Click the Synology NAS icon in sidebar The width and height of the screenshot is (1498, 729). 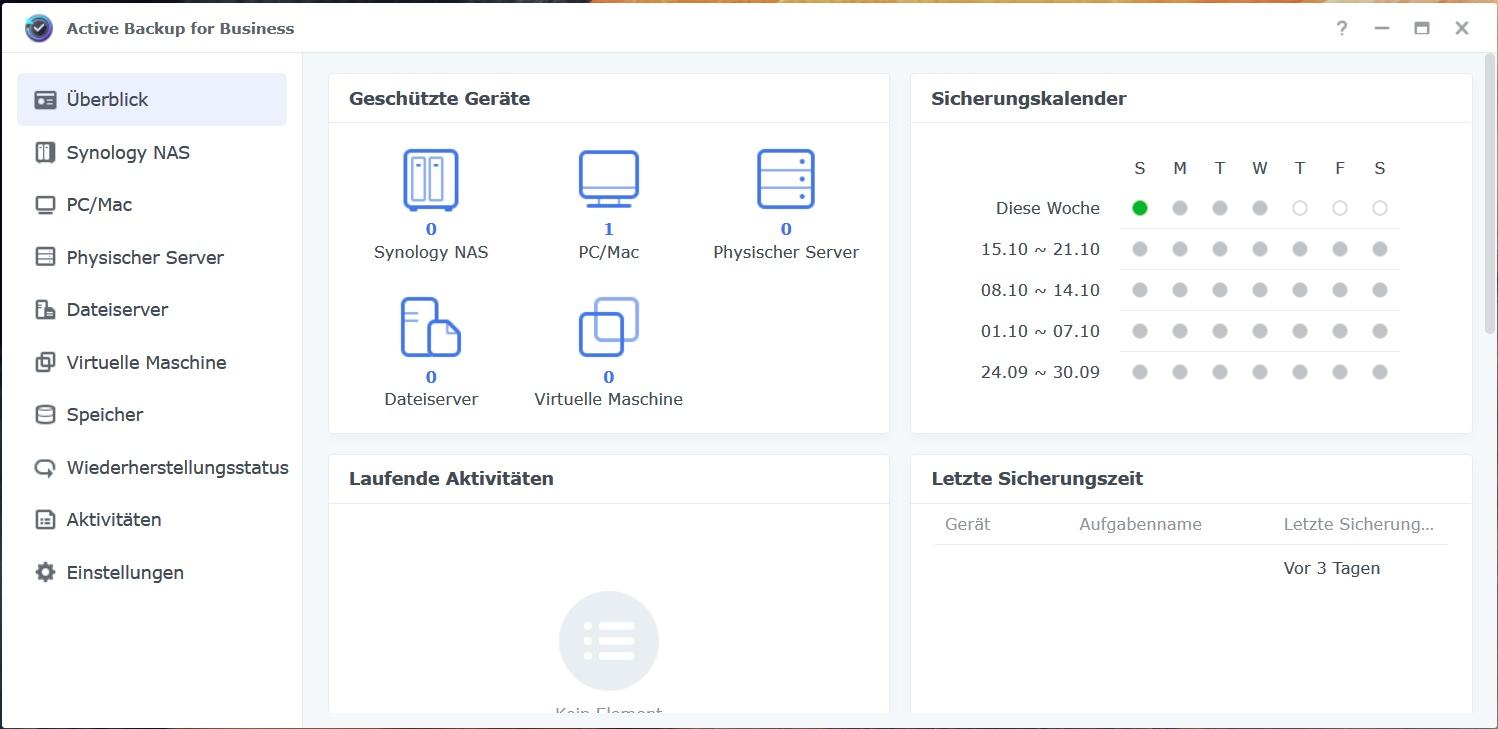[45, 152]
